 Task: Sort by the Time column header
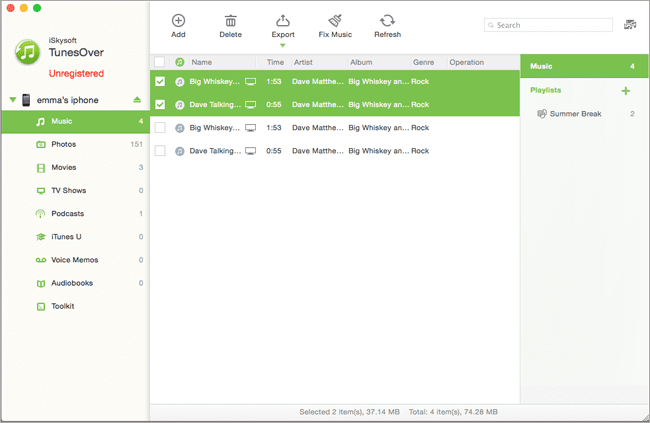275,62
